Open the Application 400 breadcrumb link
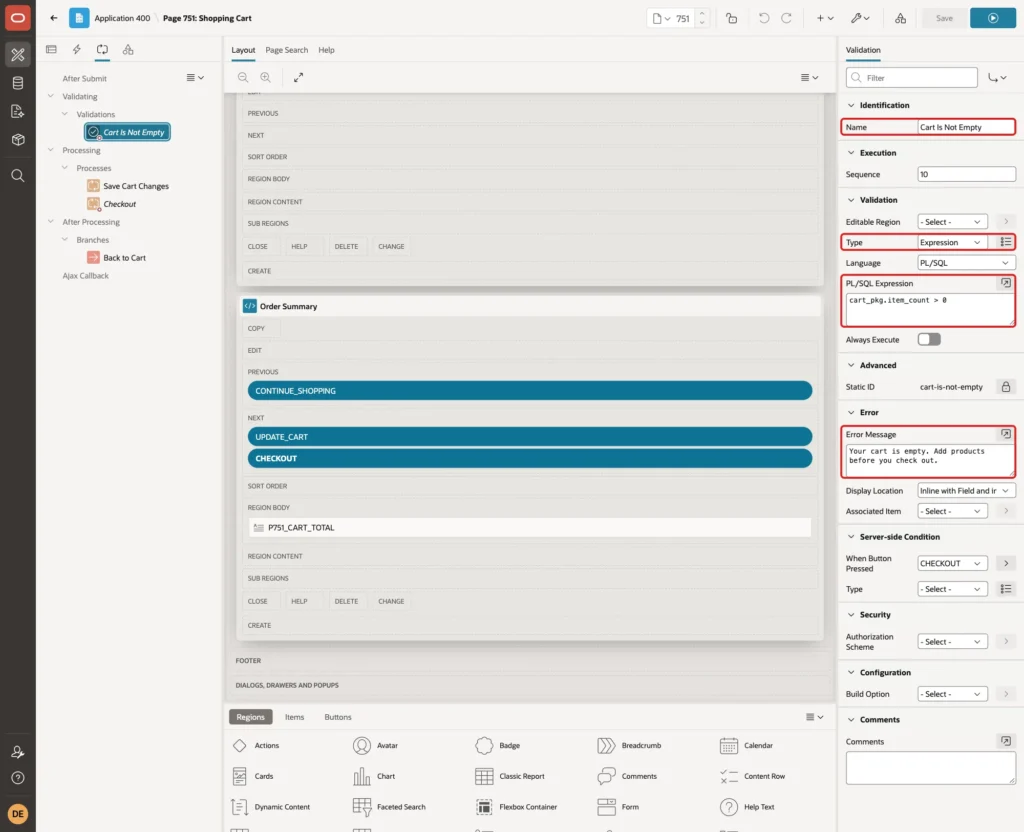 coord(122,18)
